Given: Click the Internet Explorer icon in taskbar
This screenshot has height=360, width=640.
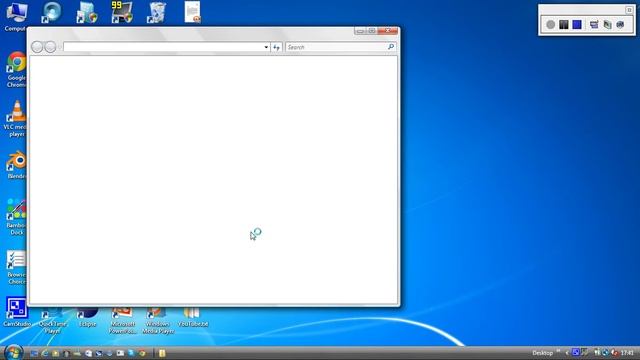Looking at the screenshot, I should (x=45, y=353).
